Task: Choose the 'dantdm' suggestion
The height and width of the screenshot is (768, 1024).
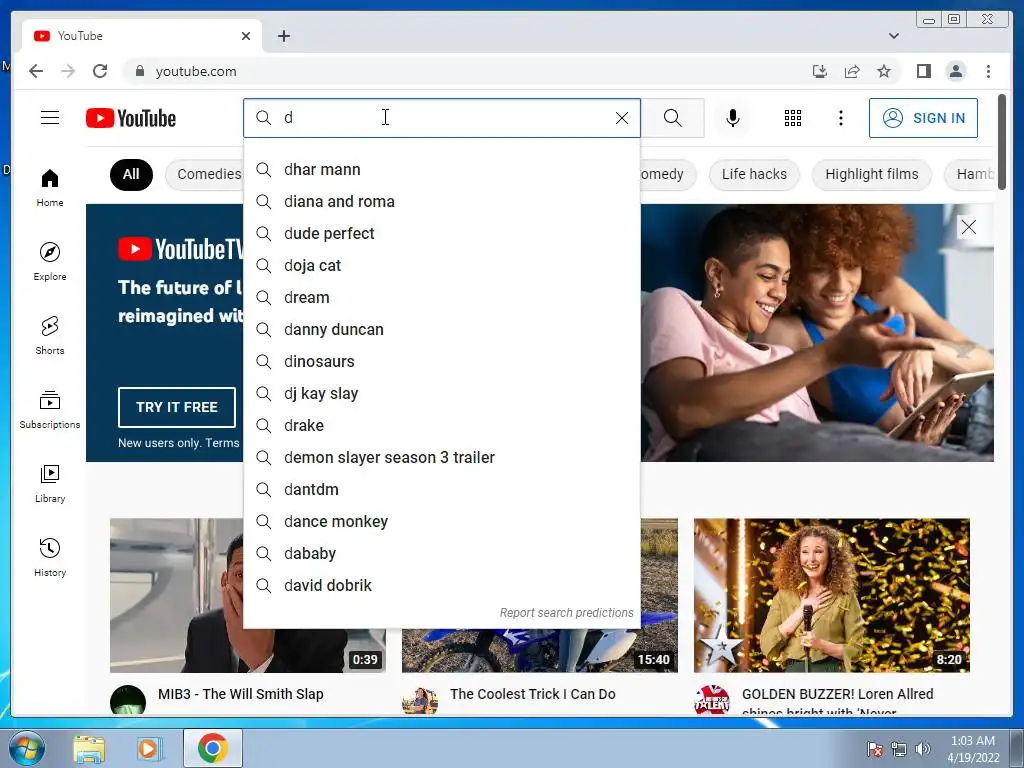Action: point(441,490)
